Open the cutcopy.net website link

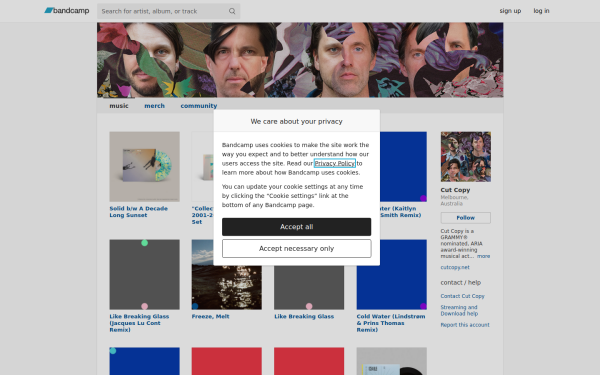point(455,267)
